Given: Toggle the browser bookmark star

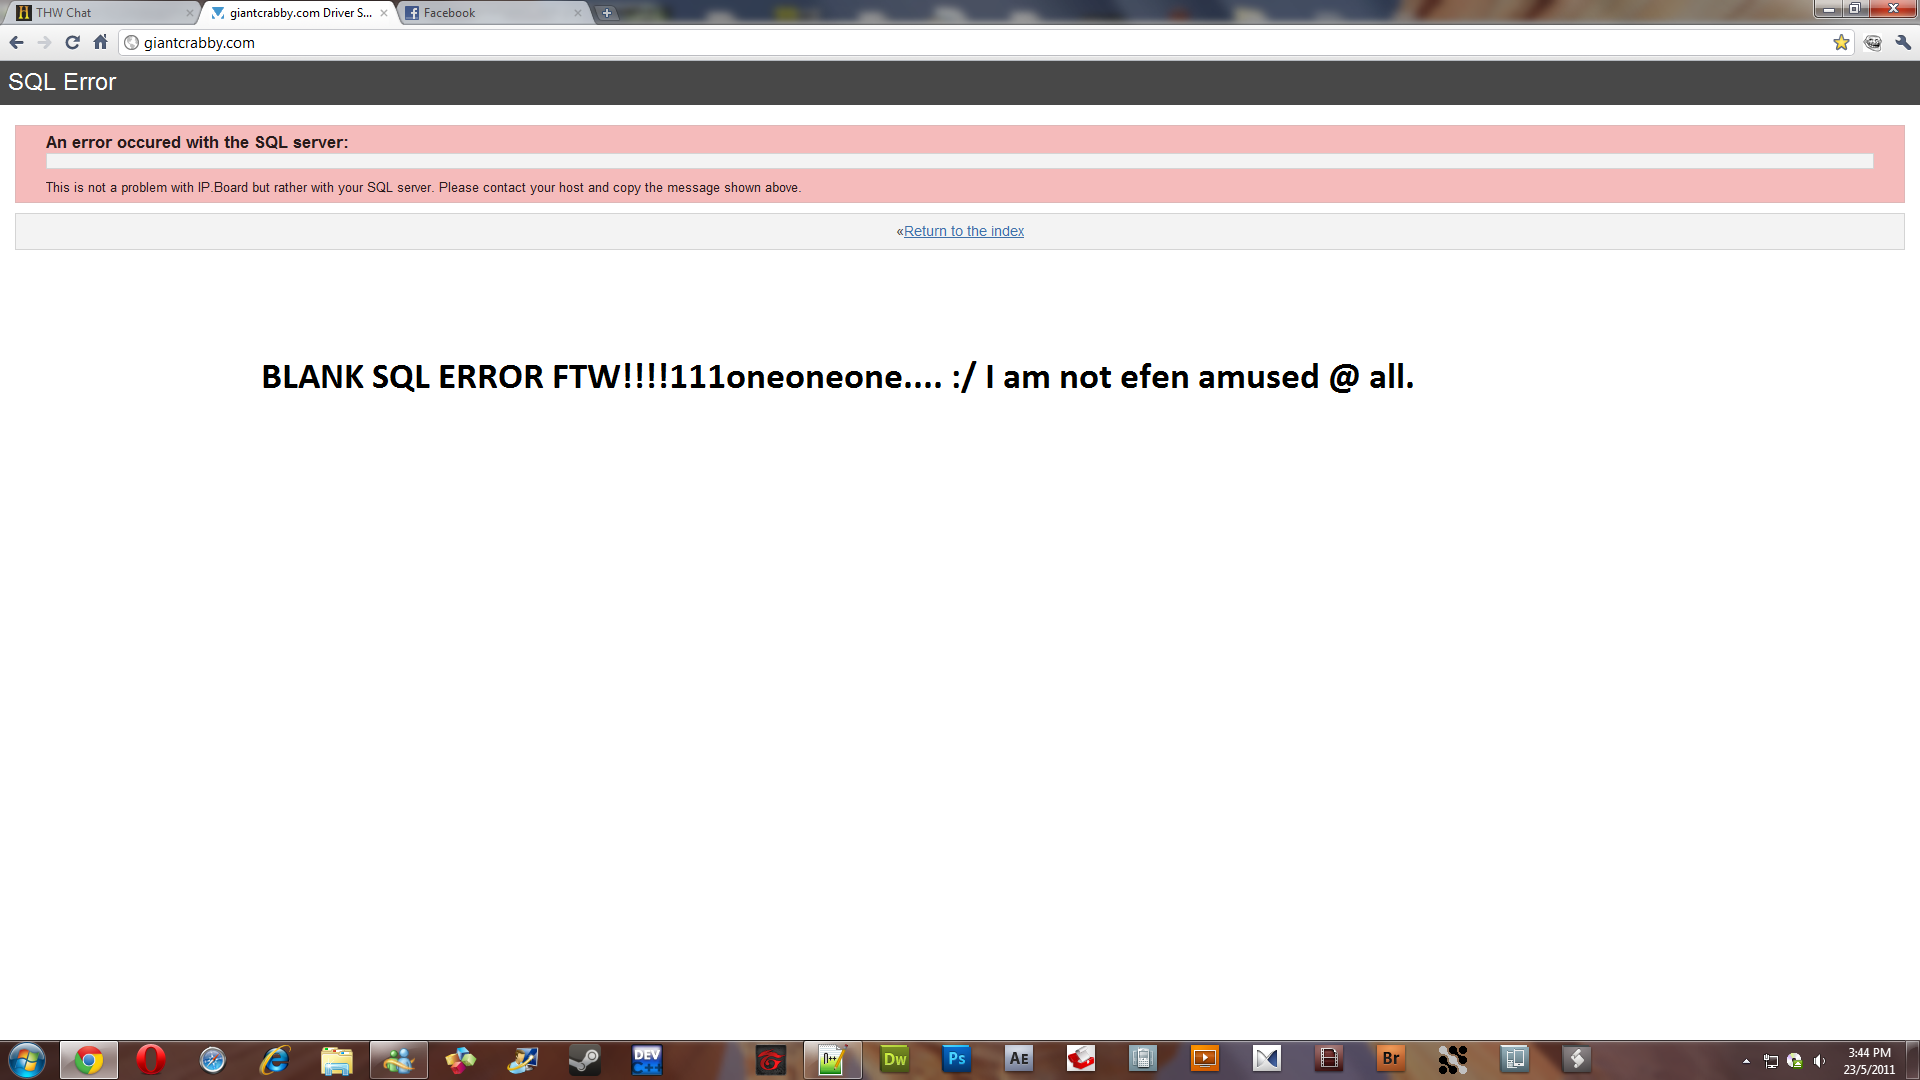Looking at the screenshot, I should click(1840, 42).
